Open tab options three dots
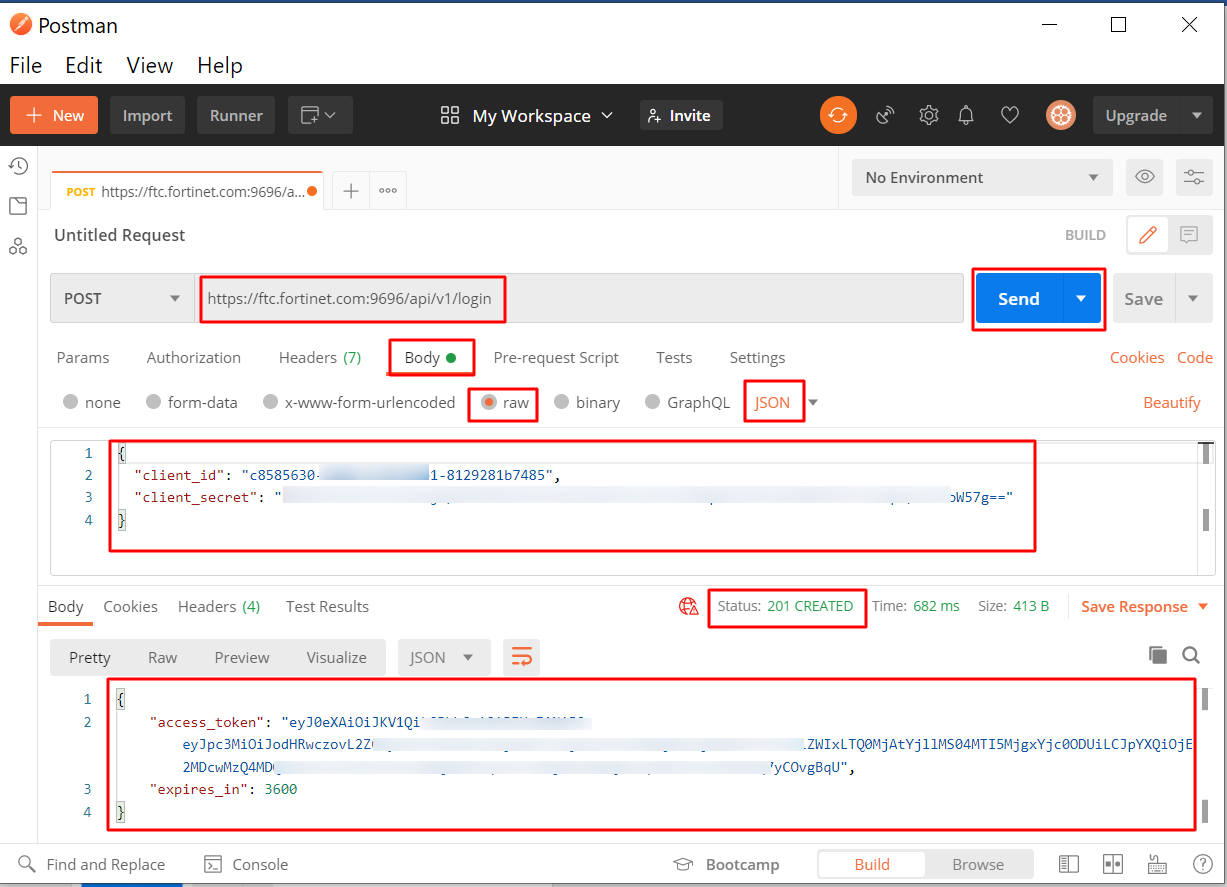 [x=388, y=191]
